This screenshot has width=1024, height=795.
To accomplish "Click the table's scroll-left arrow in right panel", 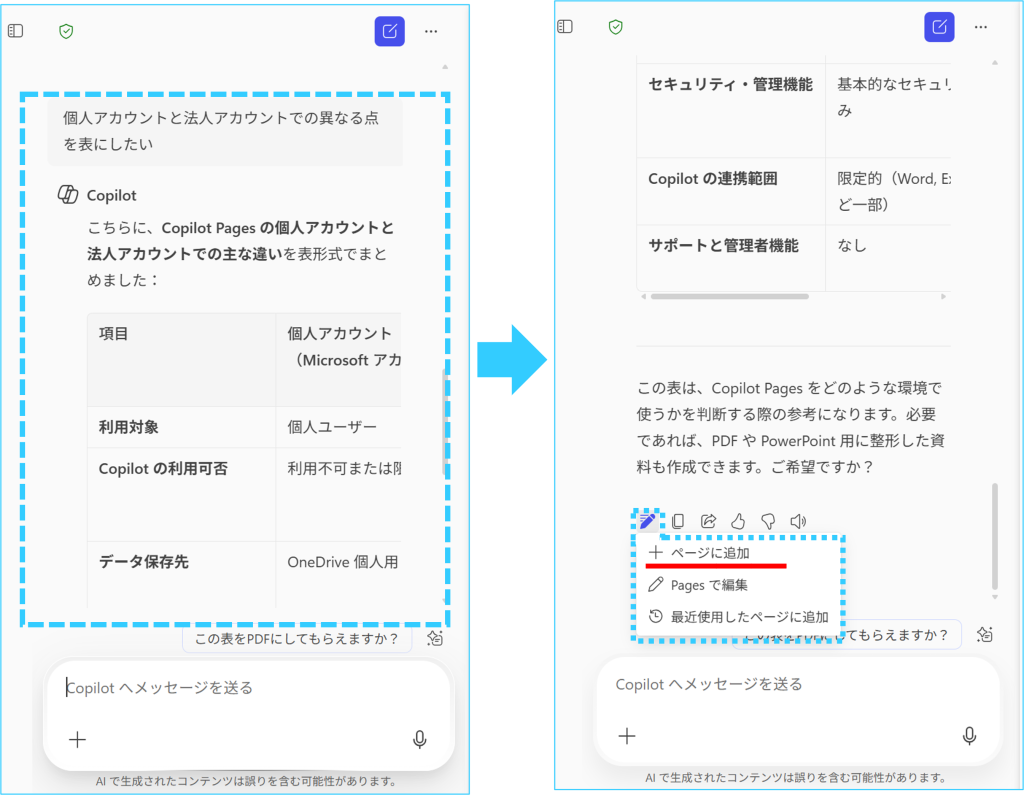I will 644,297.
